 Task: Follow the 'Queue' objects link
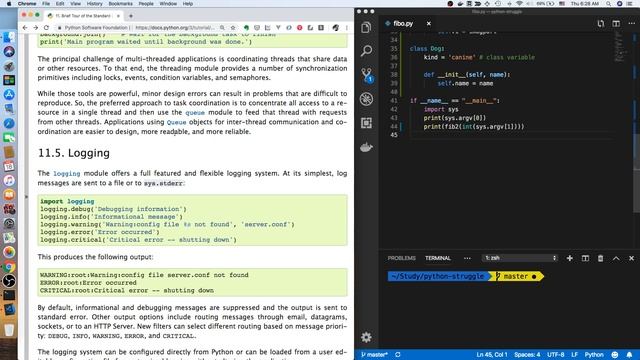176,122
